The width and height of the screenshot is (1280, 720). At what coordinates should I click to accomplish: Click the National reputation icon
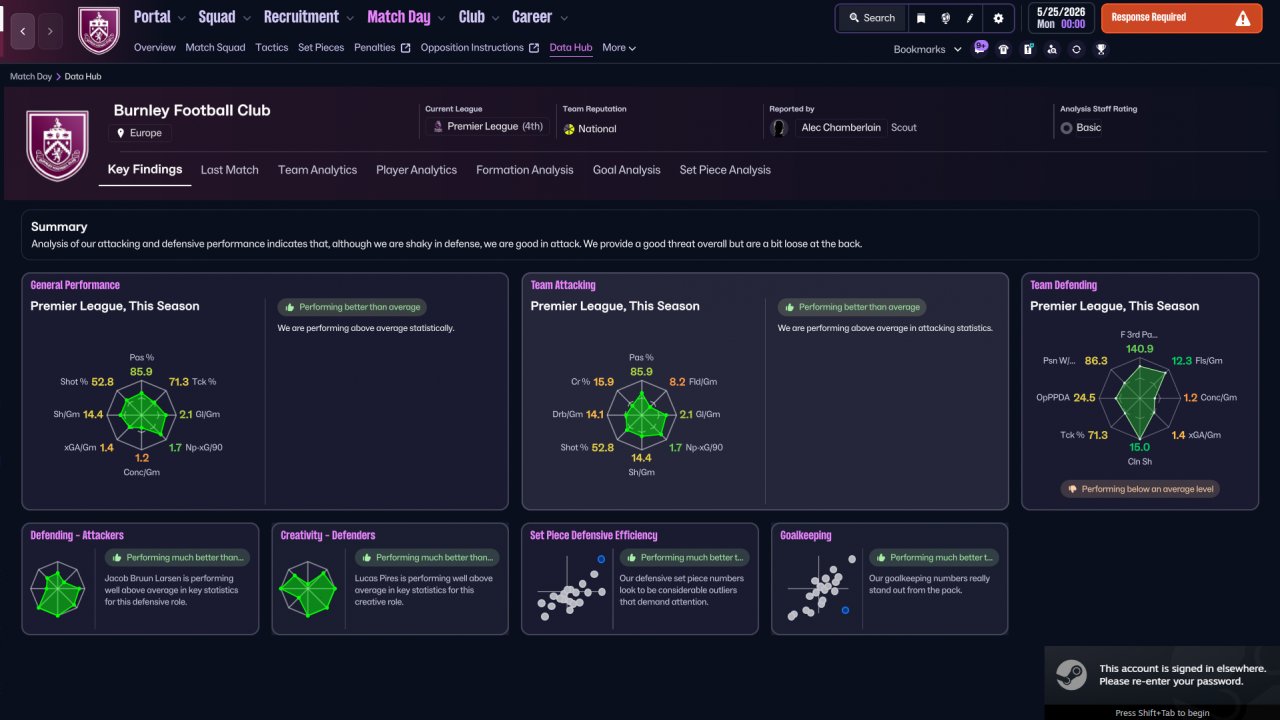[x=569, y=129]
